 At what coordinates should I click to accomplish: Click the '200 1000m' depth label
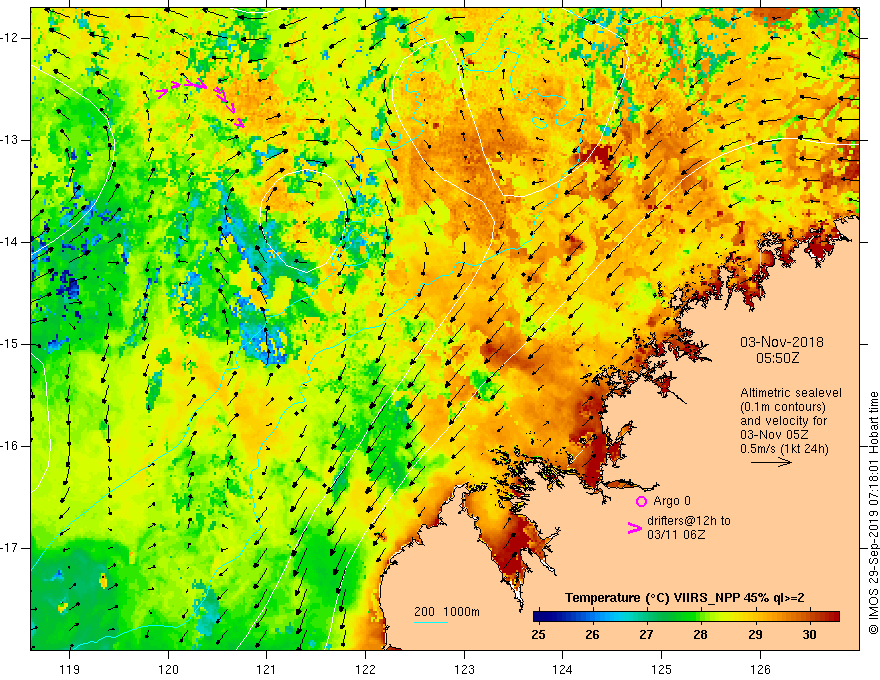(x=447, y=612)
